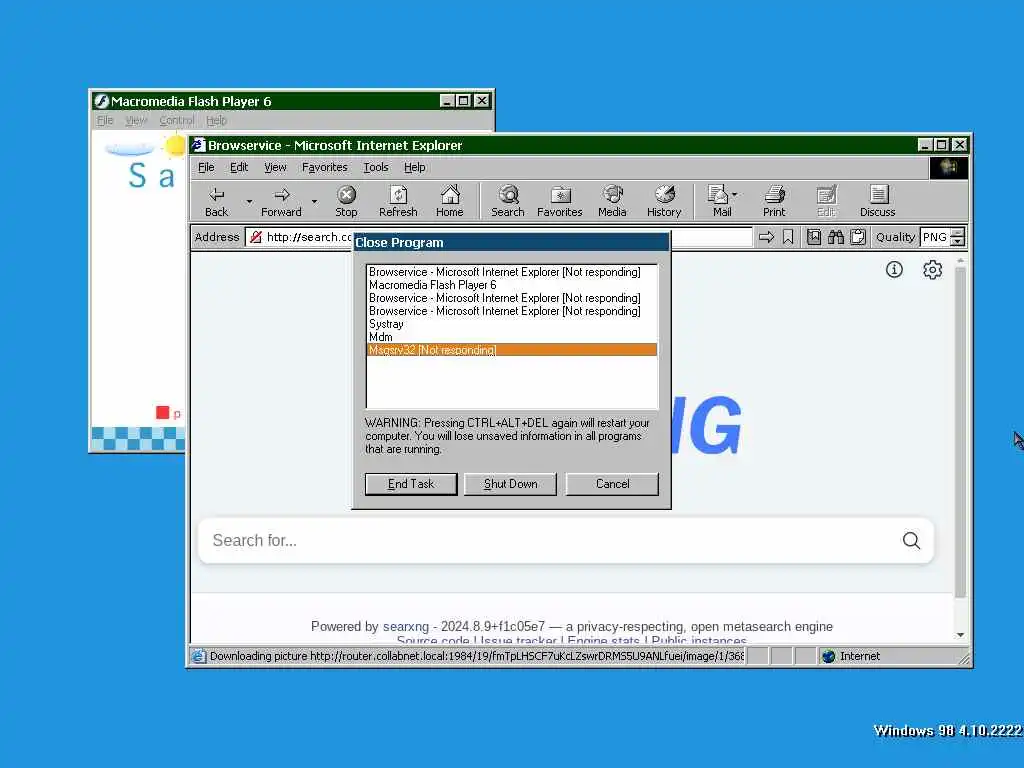Select Mdm in the task list
This screenshot has width=1024, height=768.
pos(512,337)
